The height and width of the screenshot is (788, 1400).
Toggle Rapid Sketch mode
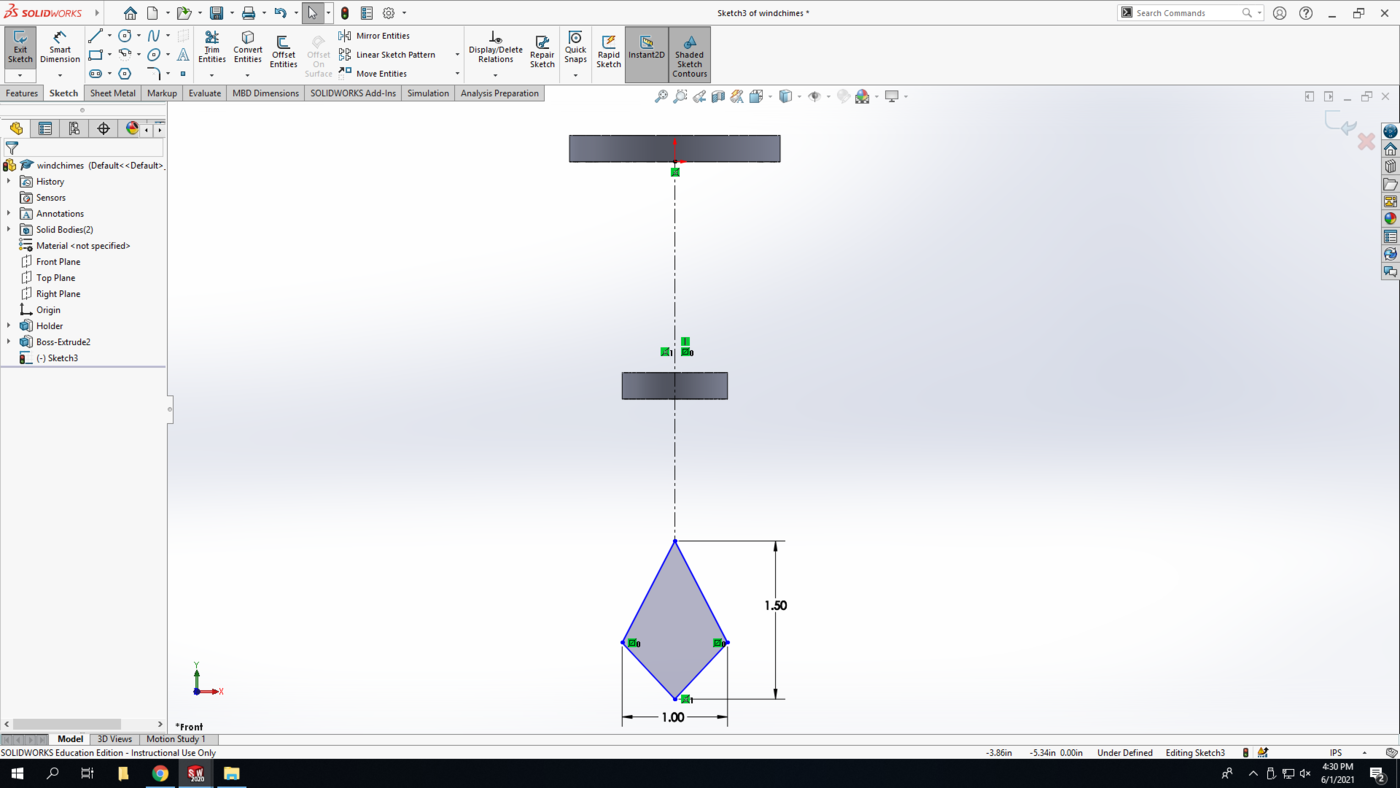click(x=608, y=52)
